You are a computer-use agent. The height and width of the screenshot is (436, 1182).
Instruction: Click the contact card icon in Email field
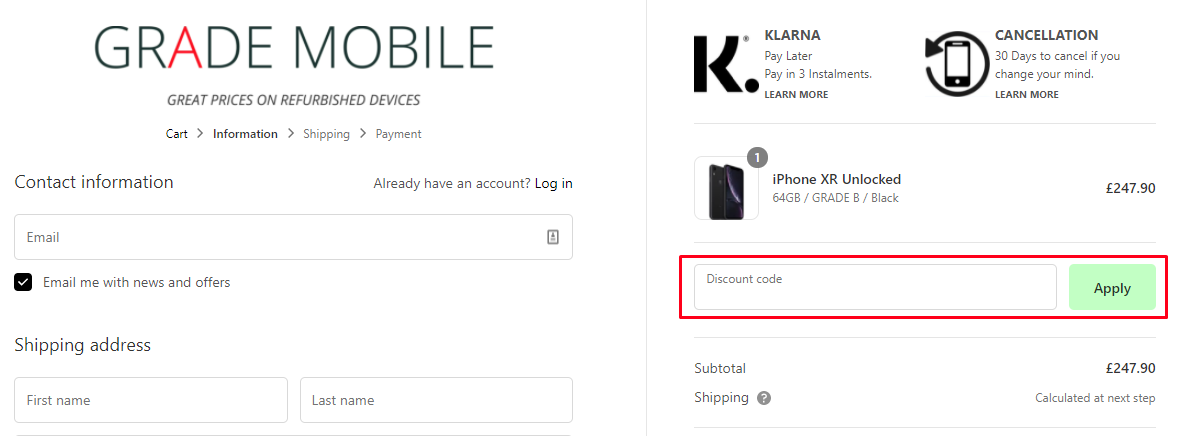pyautogui.click(x=553, y=237)
